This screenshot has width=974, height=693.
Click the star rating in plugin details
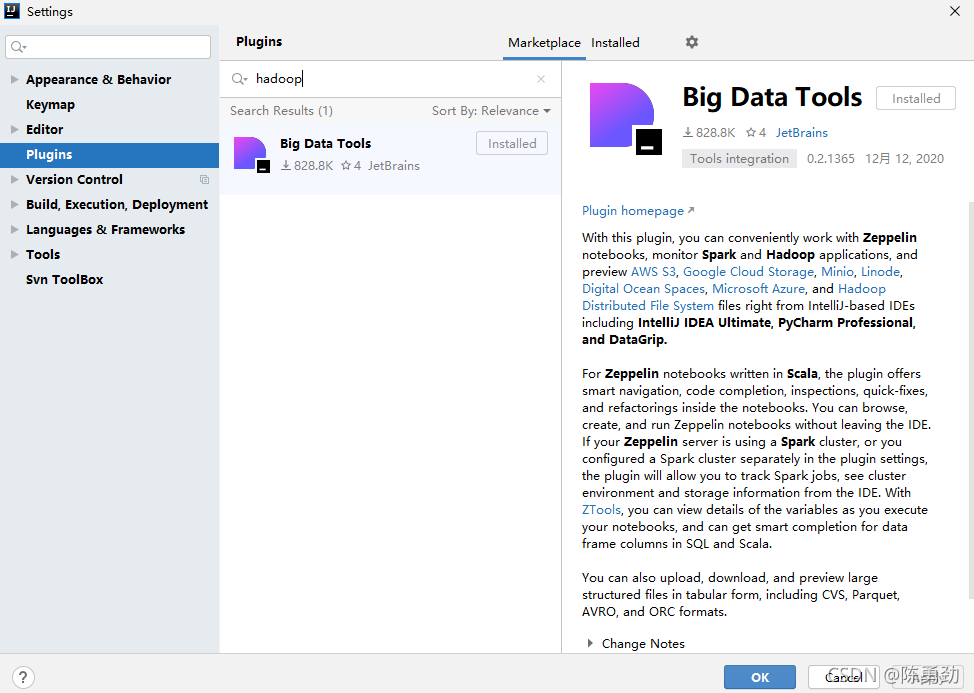[x=756, y=132]
